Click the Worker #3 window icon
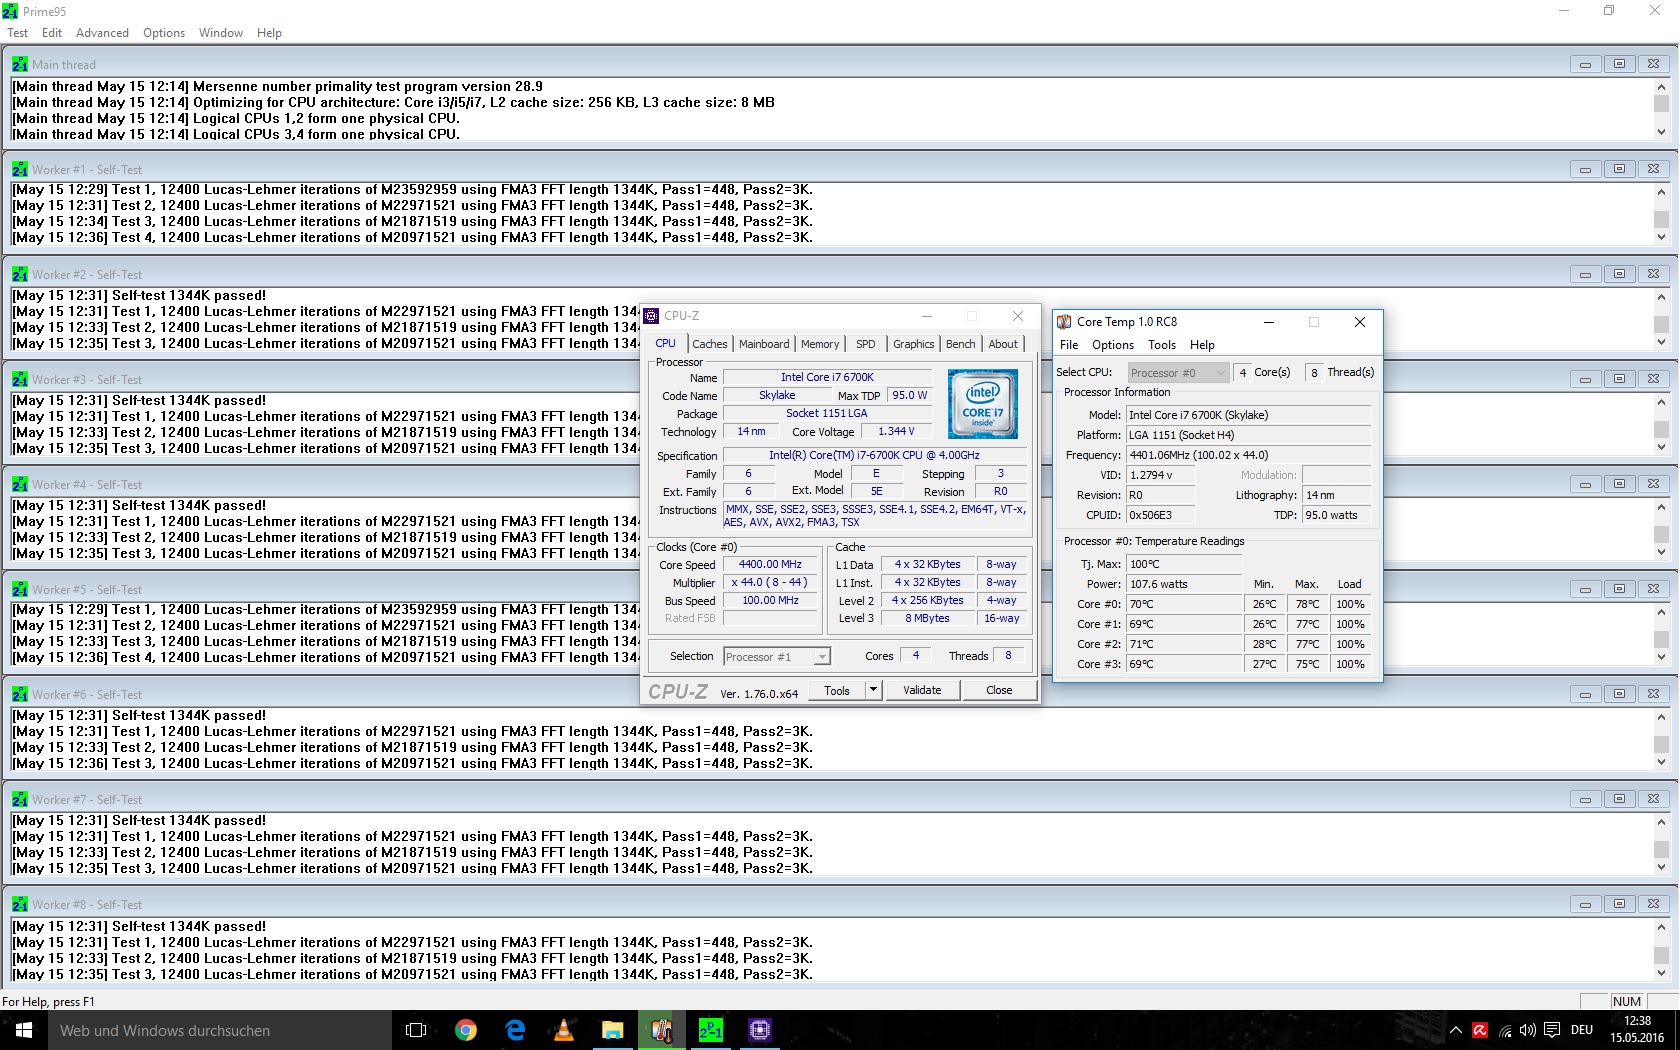Screen dimensions: 1680x1050 pyautogui.click(x=20, y=379)
